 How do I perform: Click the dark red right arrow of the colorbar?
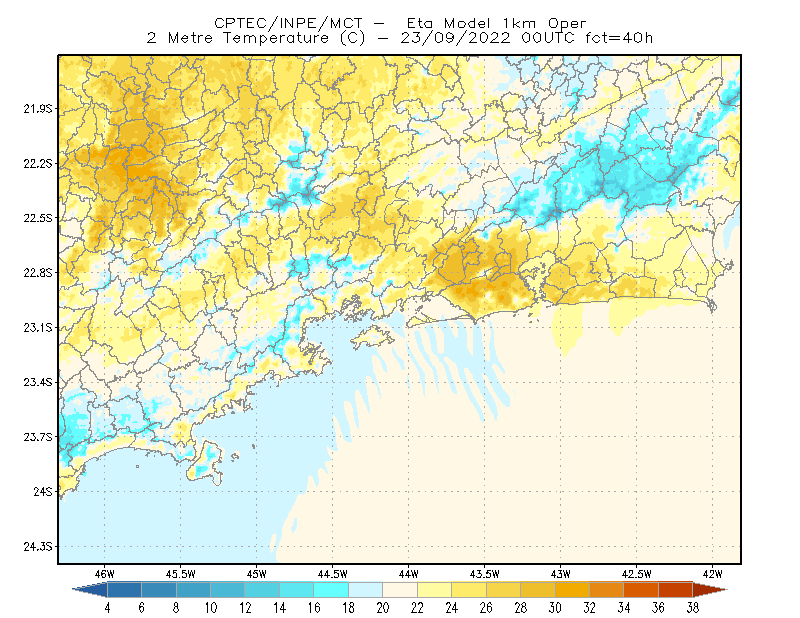[x=710, y=590]
